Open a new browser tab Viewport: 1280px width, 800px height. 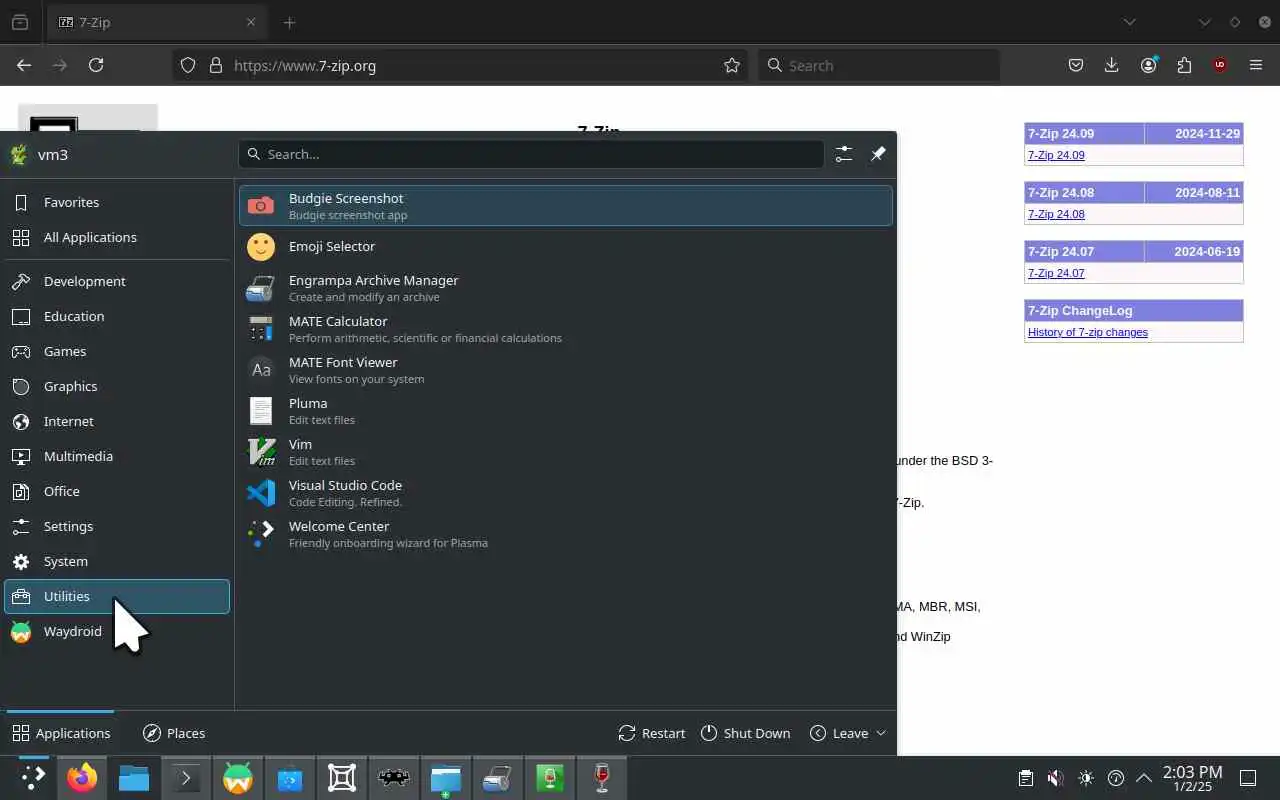click(289, 22)
